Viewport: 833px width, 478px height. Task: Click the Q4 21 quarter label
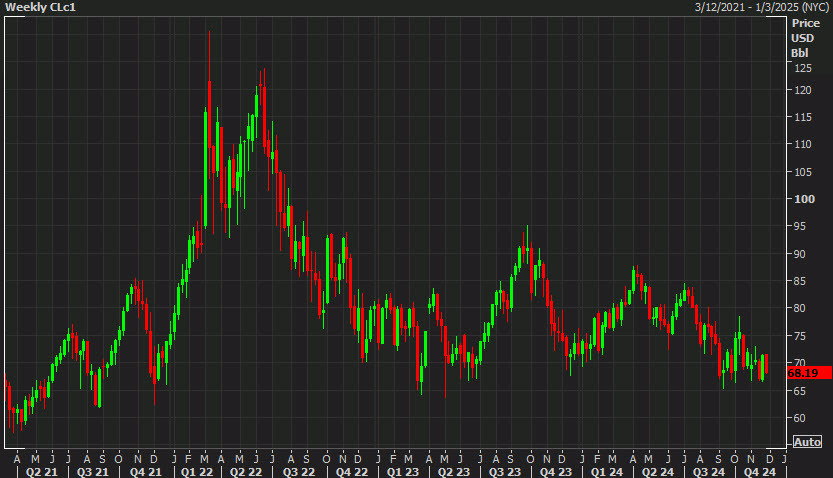point(146,472)
